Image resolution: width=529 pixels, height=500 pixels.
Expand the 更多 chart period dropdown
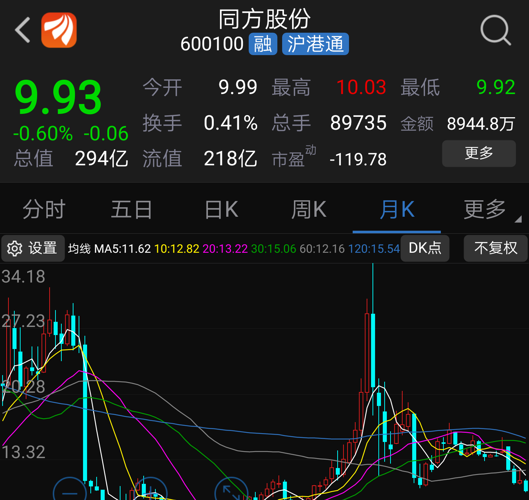[485, 210]
